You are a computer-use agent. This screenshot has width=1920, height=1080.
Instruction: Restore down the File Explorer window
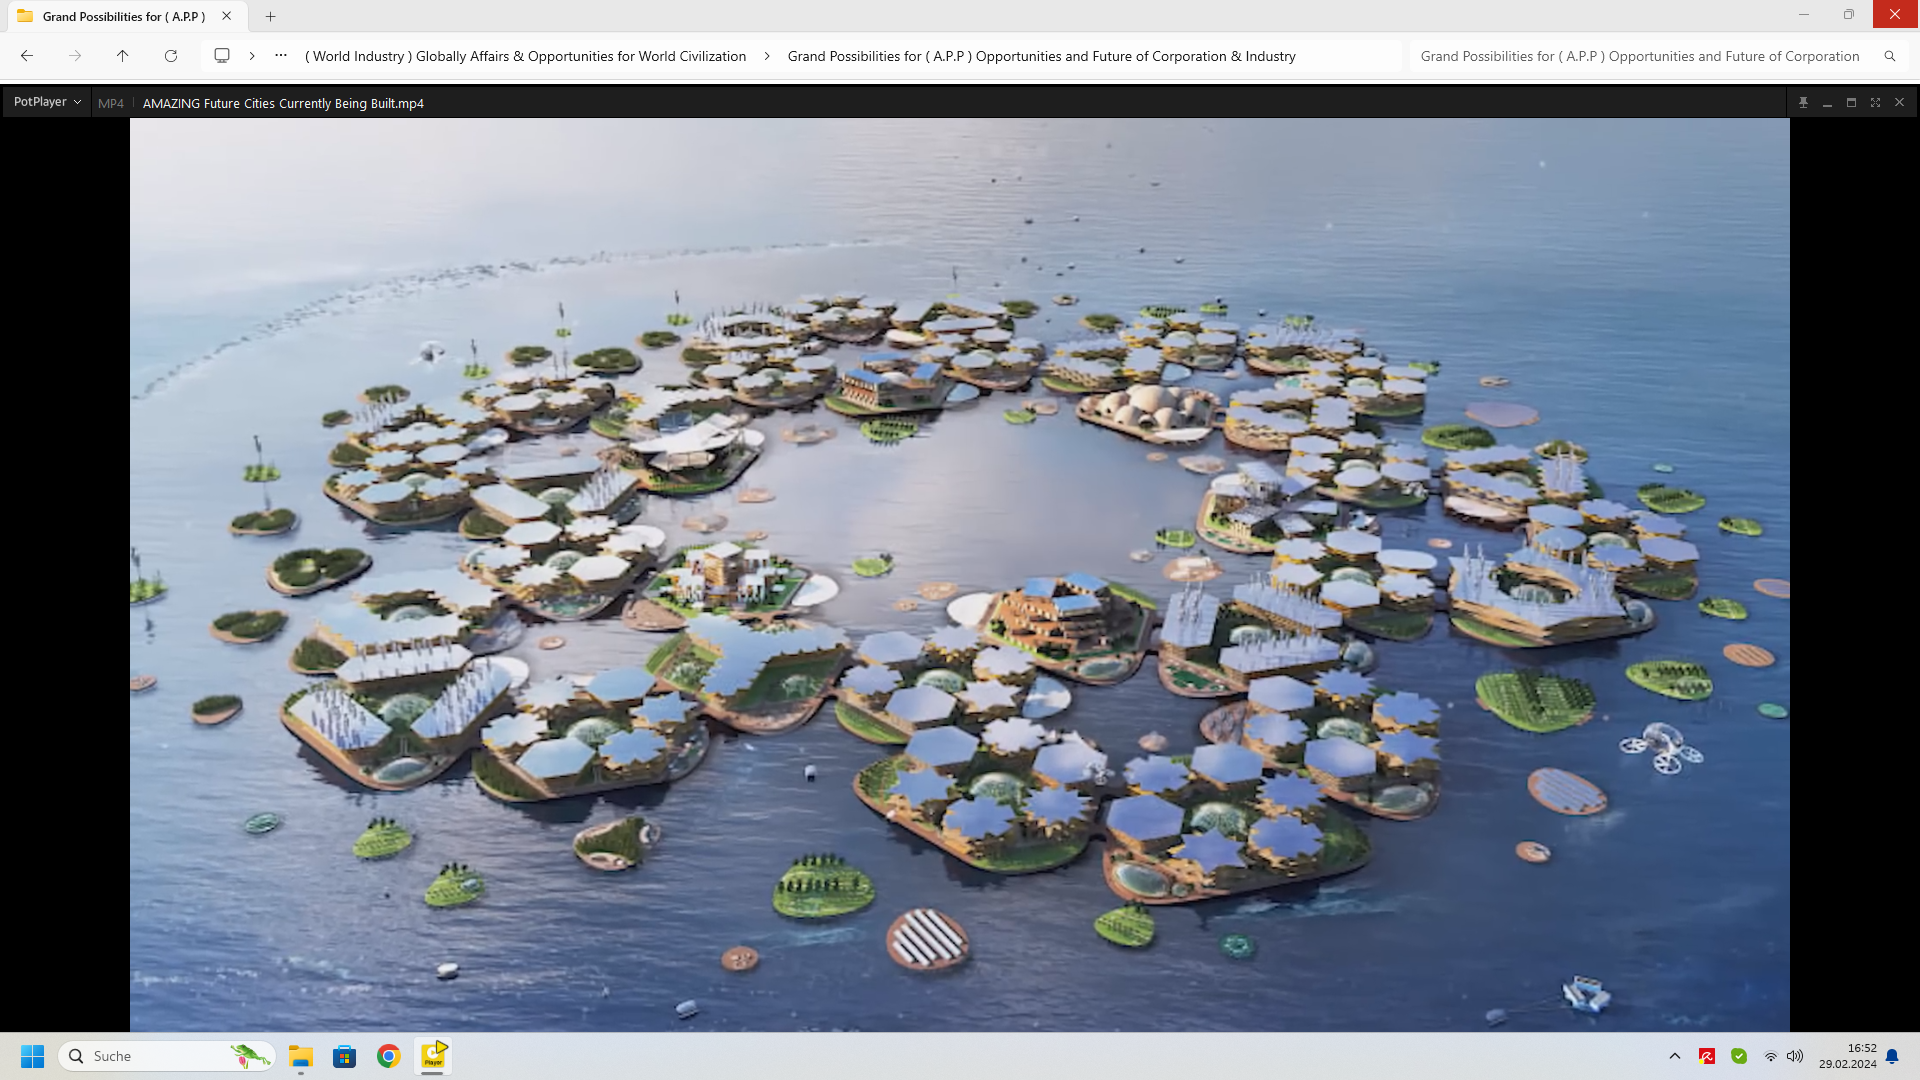pos(1849,15)
